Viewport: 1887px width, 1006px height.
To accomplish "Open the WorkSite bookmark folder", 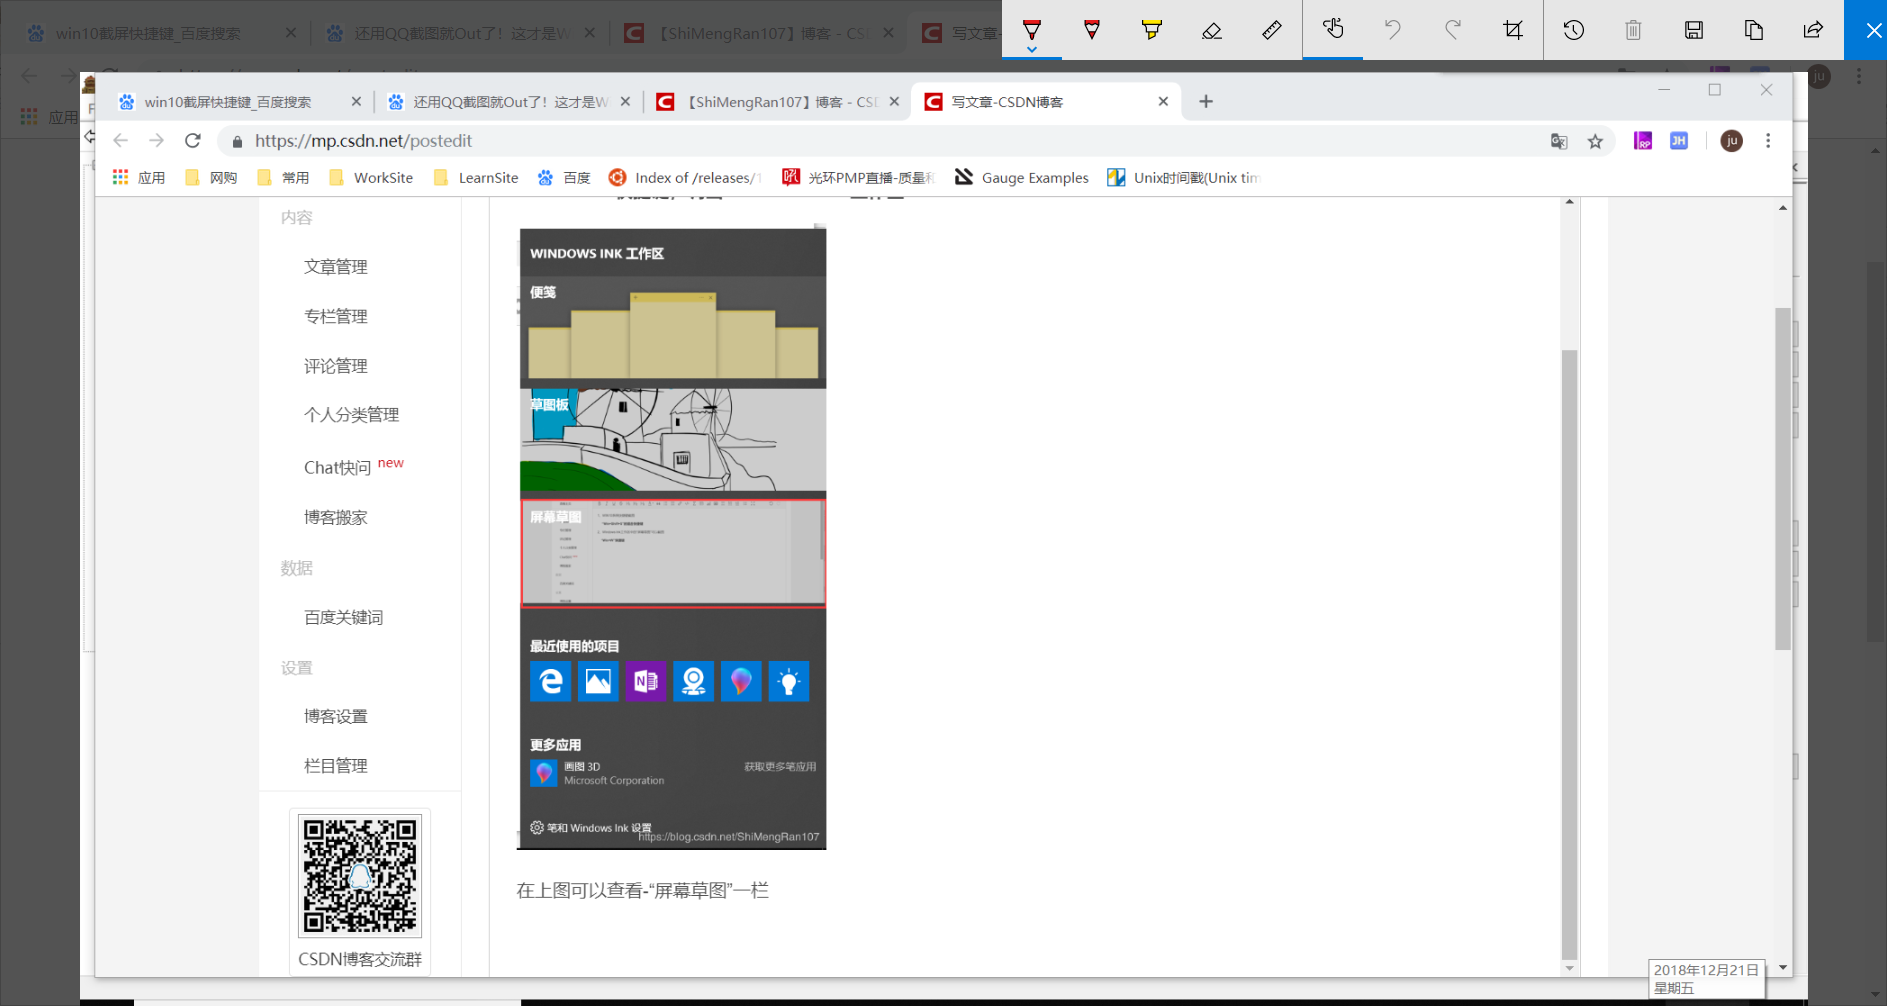I will [371, 178].
